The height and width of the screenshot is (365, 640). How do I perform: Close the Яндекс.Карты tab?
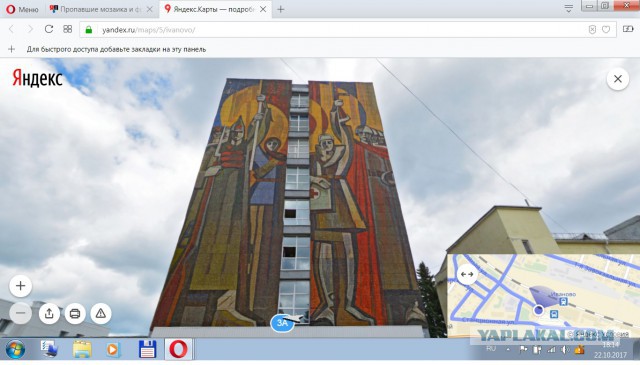click(x=263, y=9)
